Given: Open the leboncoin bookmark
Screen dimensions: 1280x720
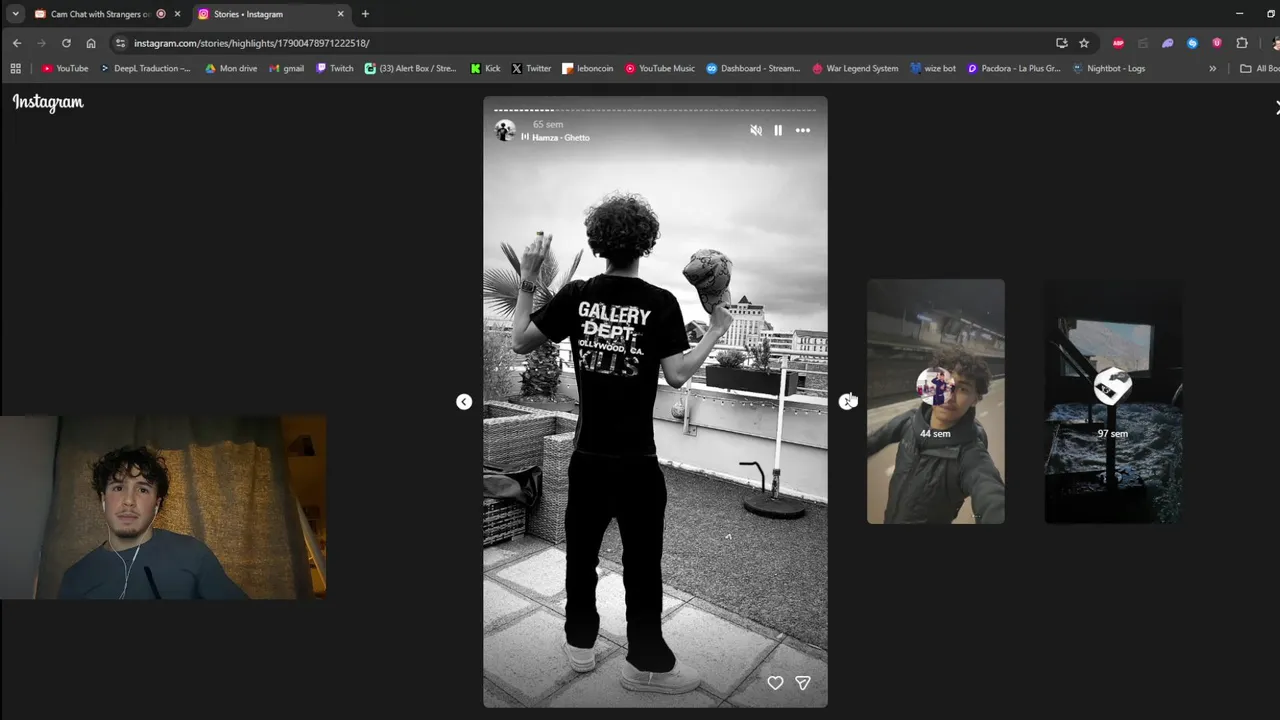Looking at the screenshot, I should 588,69.
